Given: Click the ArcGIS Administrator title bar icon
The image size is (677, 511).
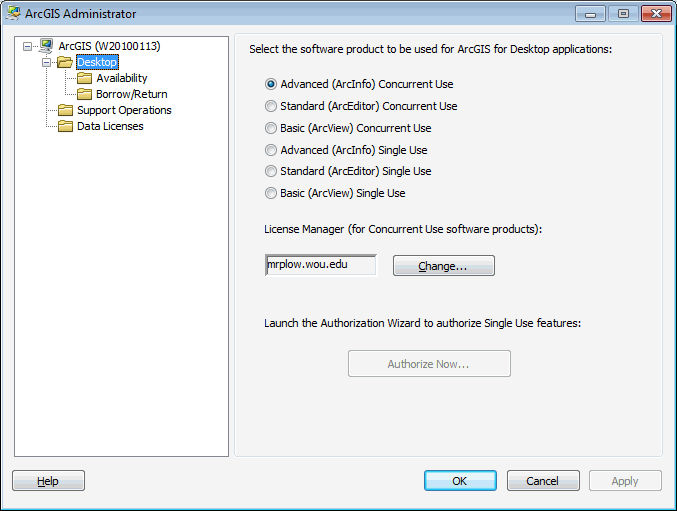Looking at the screenshot, I should tap(13, 13).
